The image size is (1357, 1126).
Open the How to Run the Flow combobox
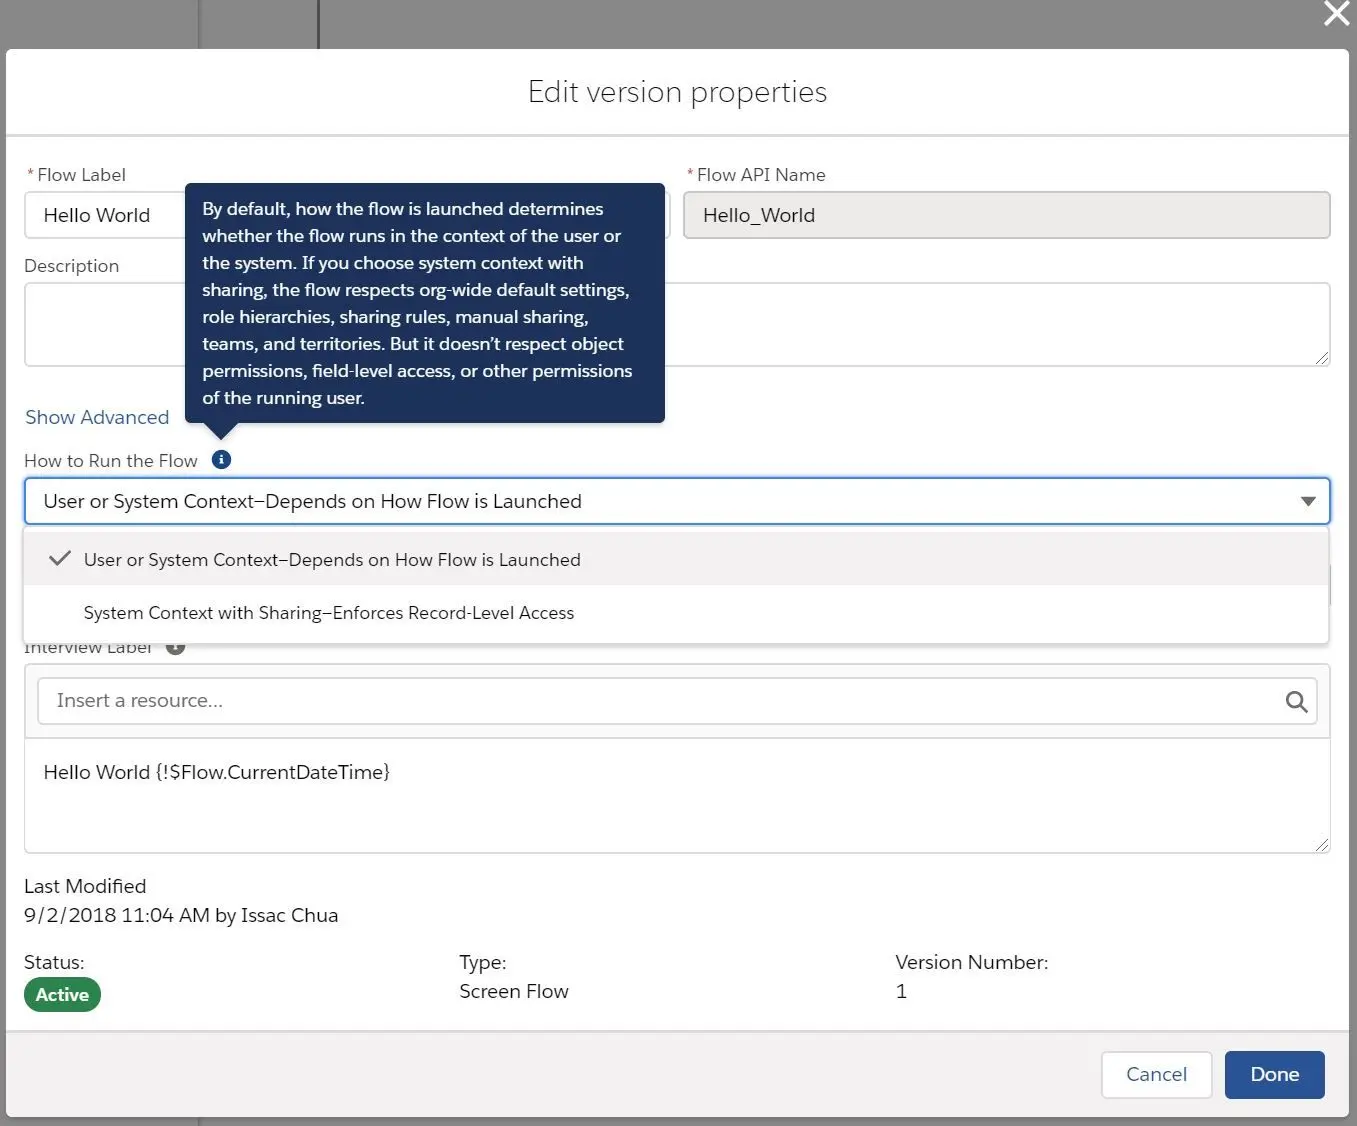tap(677, 501)
